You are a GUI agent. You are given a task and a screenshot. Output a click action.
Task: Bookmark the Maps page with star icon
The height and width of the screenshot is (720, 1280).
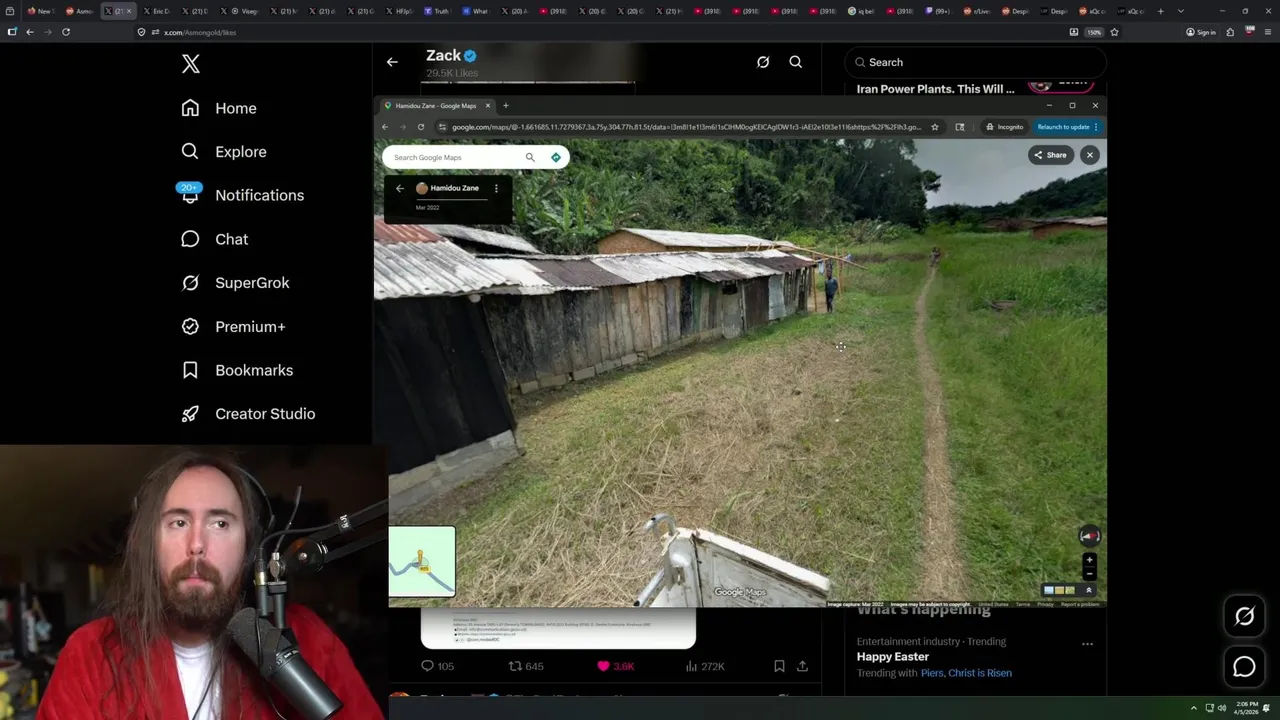pos(935,127)
